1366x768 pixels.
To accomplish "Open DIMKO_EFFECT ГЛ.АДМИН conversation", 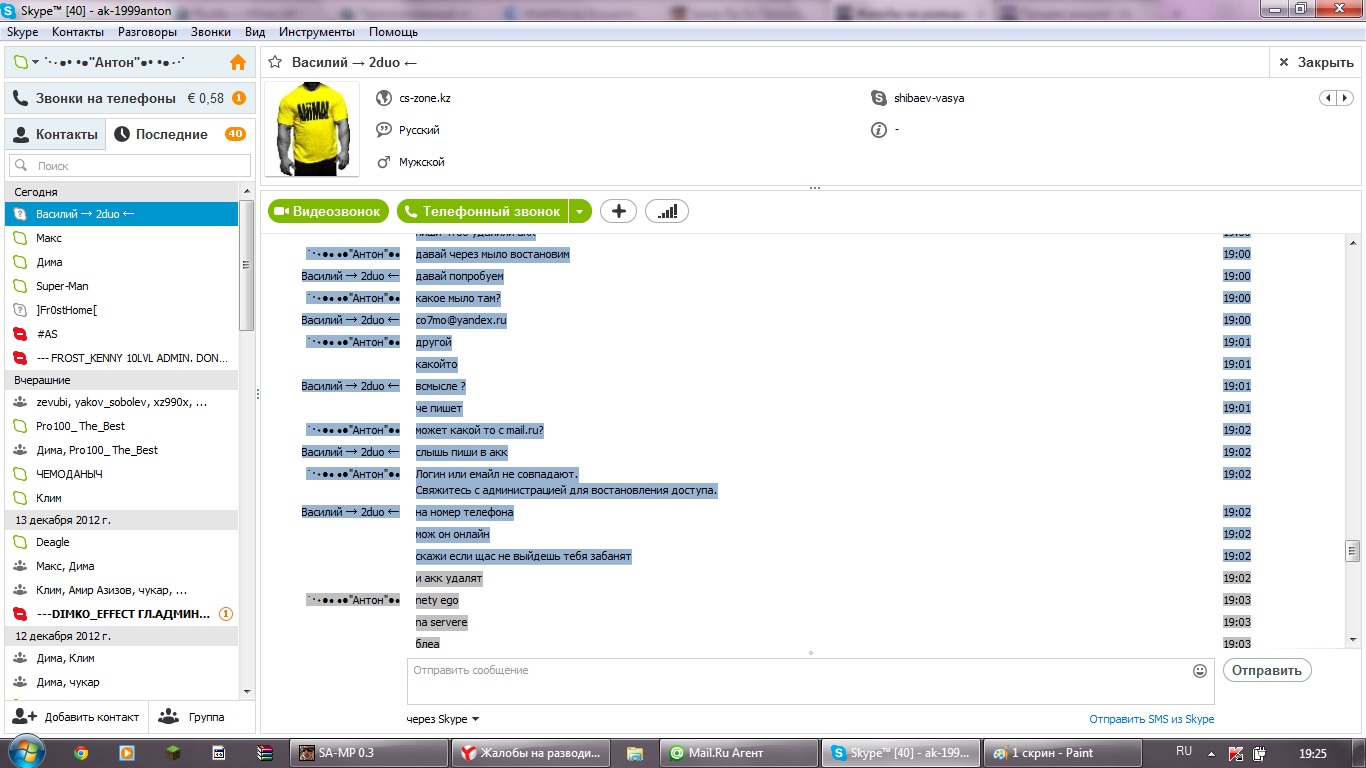I will (x=122, y=614).
